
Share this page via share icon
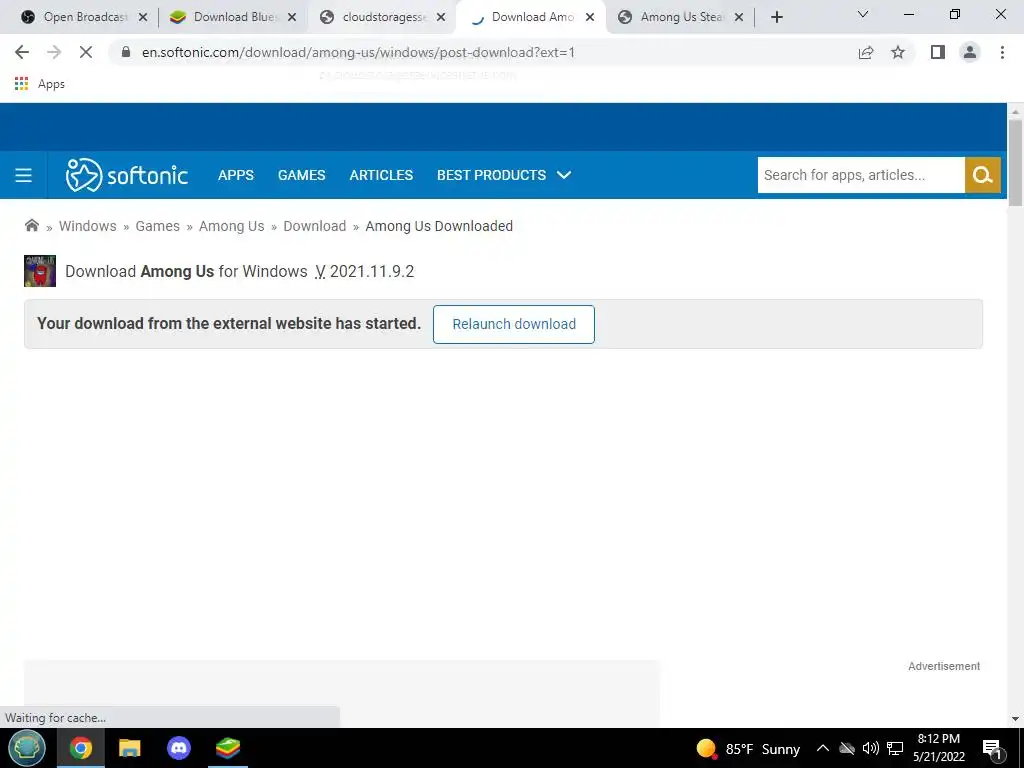[x=866, y=52]
